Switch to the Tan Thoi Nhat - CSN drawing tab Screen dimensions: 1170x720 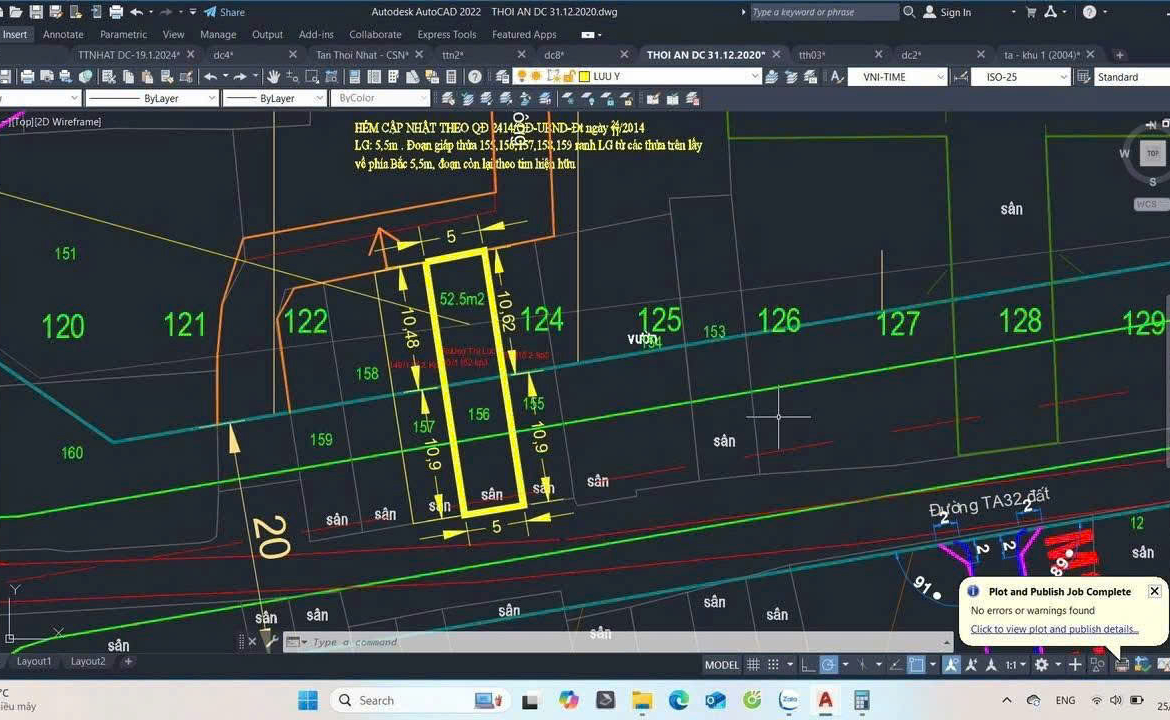(362, 55)
